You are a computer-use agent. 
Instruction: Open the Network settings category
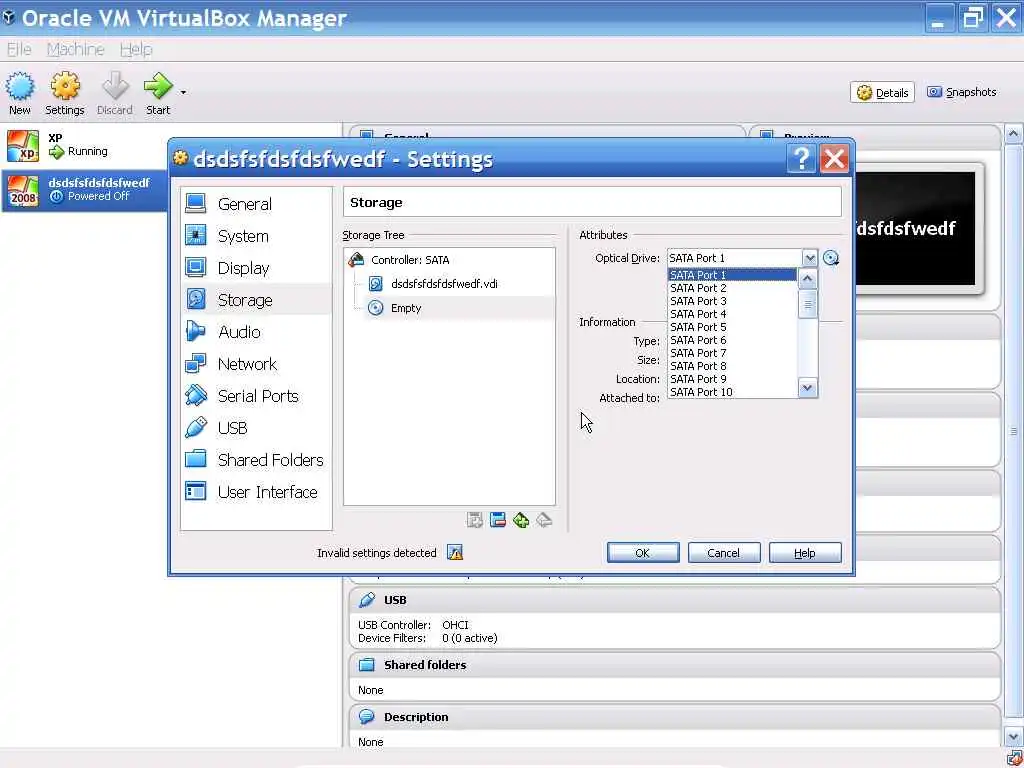point(256,364)
